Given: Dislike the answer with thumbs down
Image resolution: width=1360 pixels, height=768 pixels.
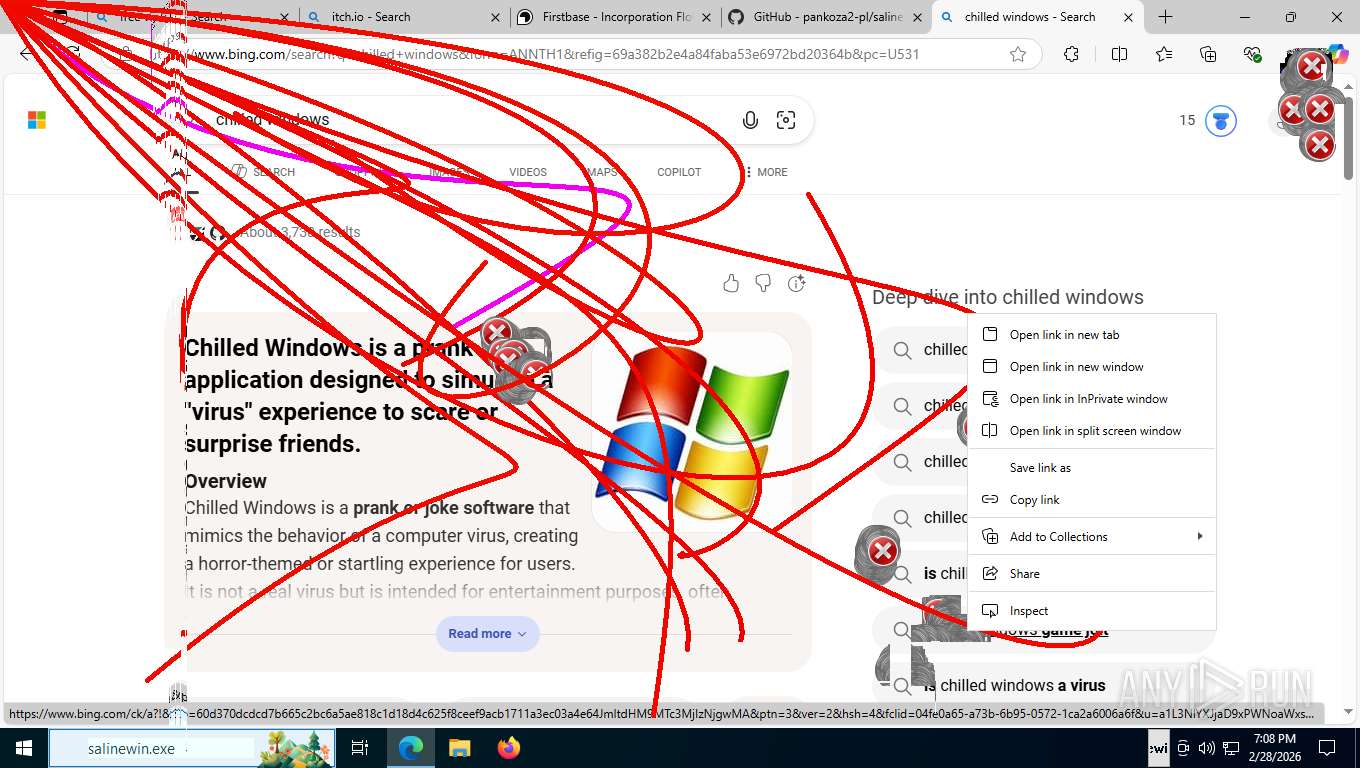Looking at the screenshot, I should pyautogui.click(x=763, y=284).
